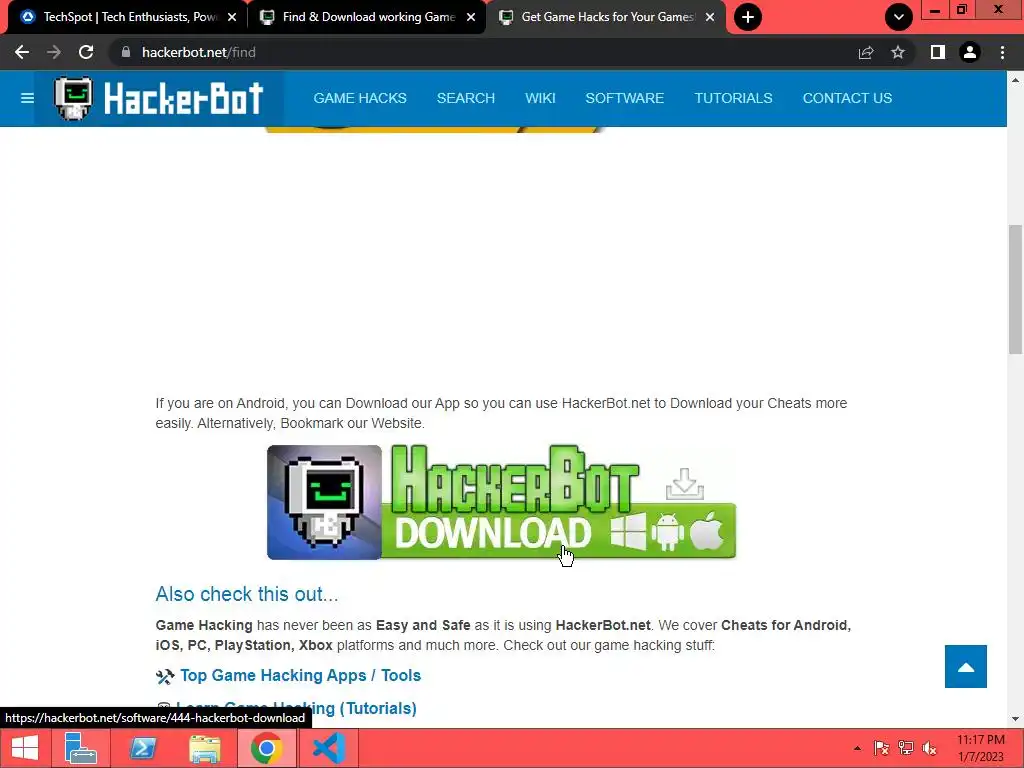
Task: Open Server Manager from taskbar
Action: pyautogui.click(x=81, y=748)
